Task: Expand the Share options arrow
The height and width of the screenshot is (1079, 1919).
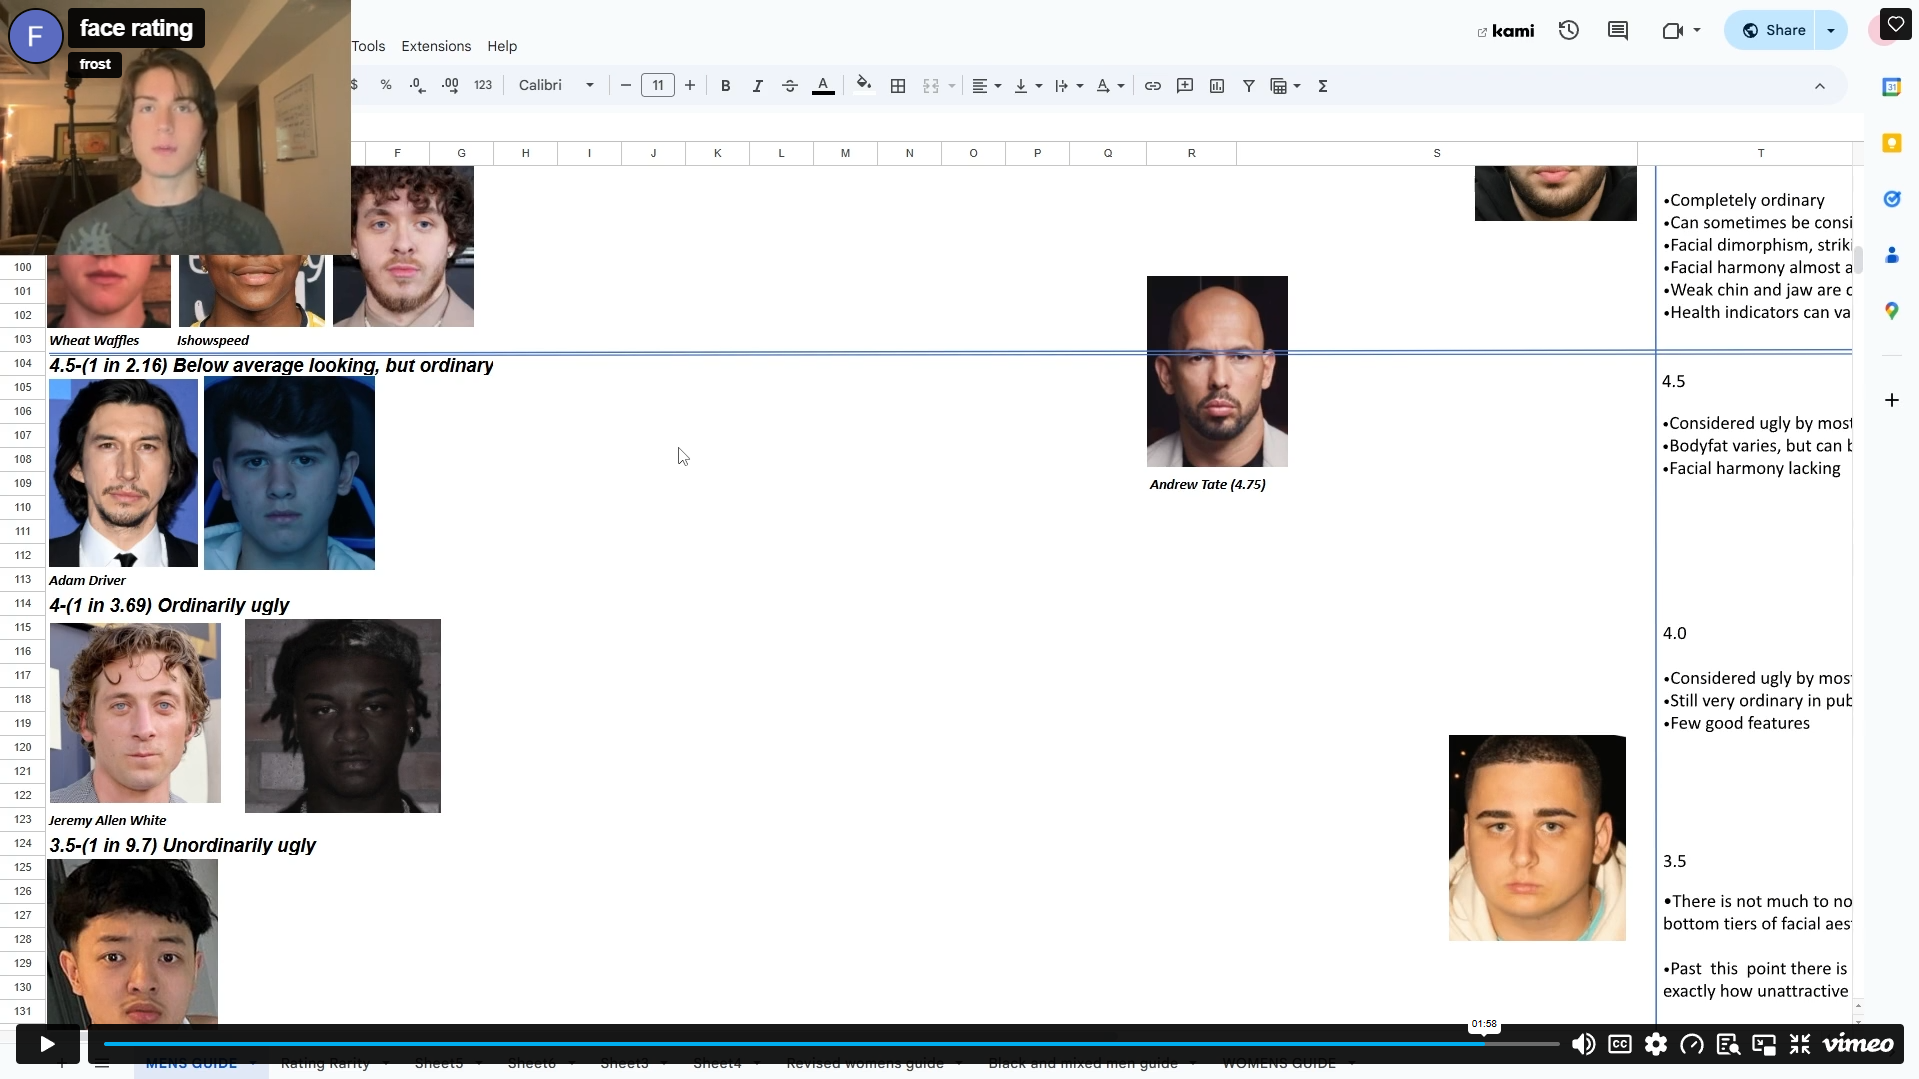Action: (x=1831, y=30)
